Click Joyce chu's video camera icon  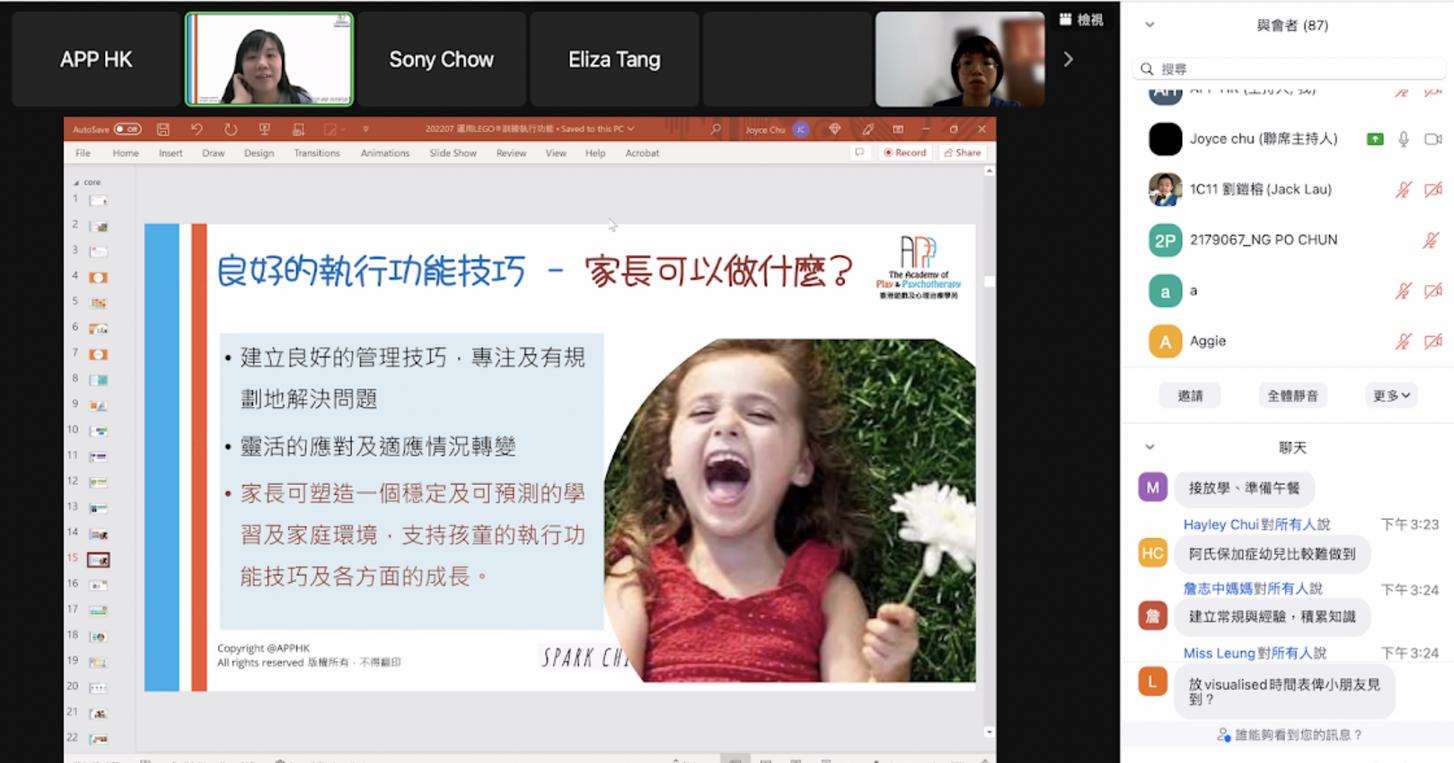tap(1433, 139)
